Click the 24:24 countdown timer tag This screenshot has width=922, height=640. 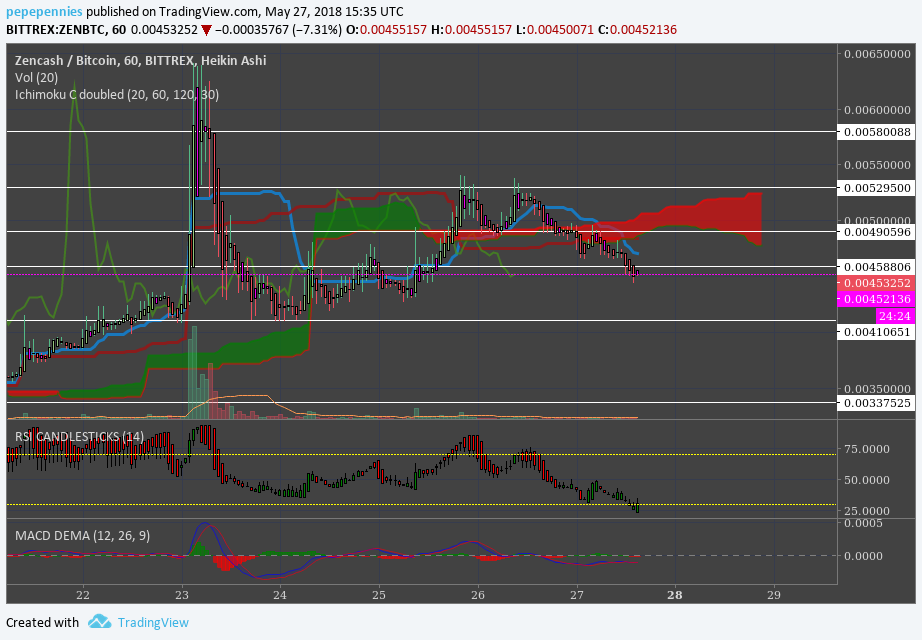(894, 316)
